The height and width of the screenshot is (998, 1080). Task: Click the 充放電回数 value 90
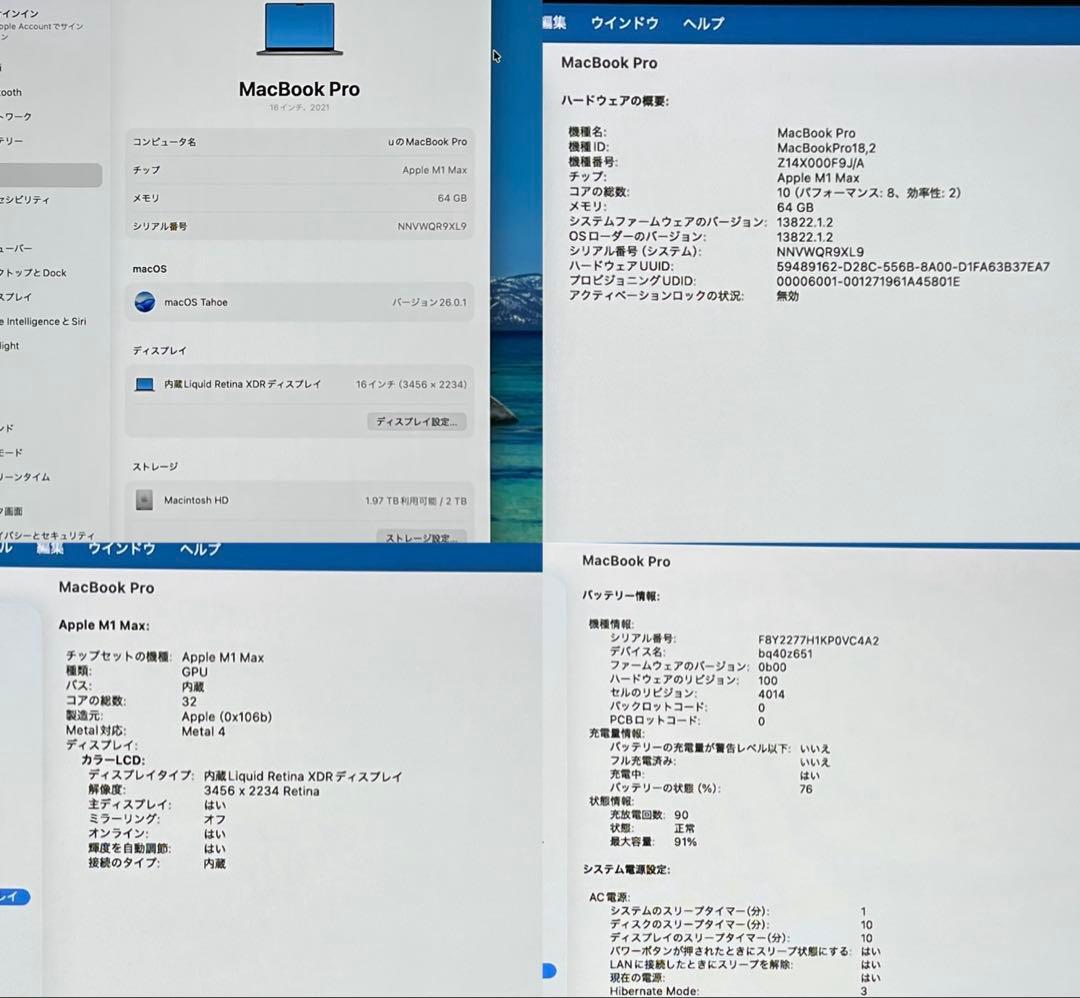pos(681,815)
